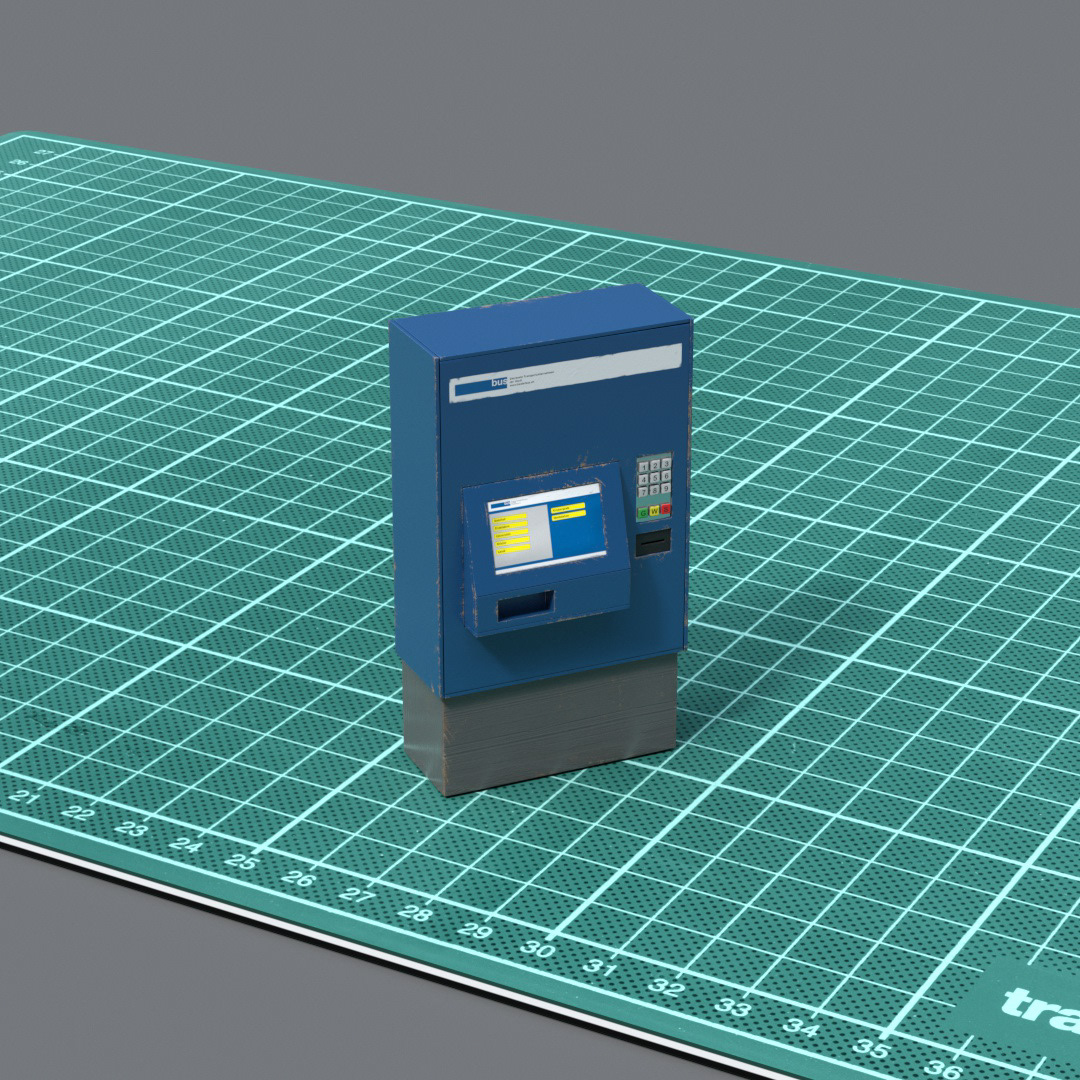Click ruler number 27 on the mat's front edge
This screenshot has height=1080, width=1080.
[357, 895]
